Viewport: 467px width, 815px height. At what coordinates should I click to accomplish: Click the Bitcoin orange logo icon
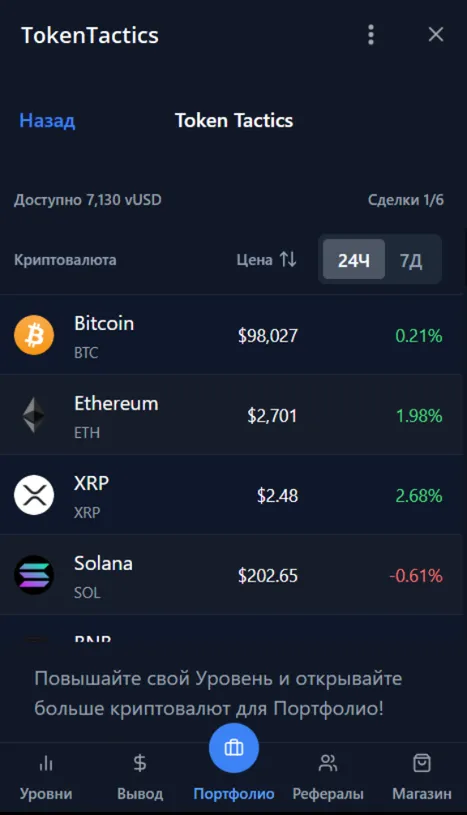coord(34,335)
